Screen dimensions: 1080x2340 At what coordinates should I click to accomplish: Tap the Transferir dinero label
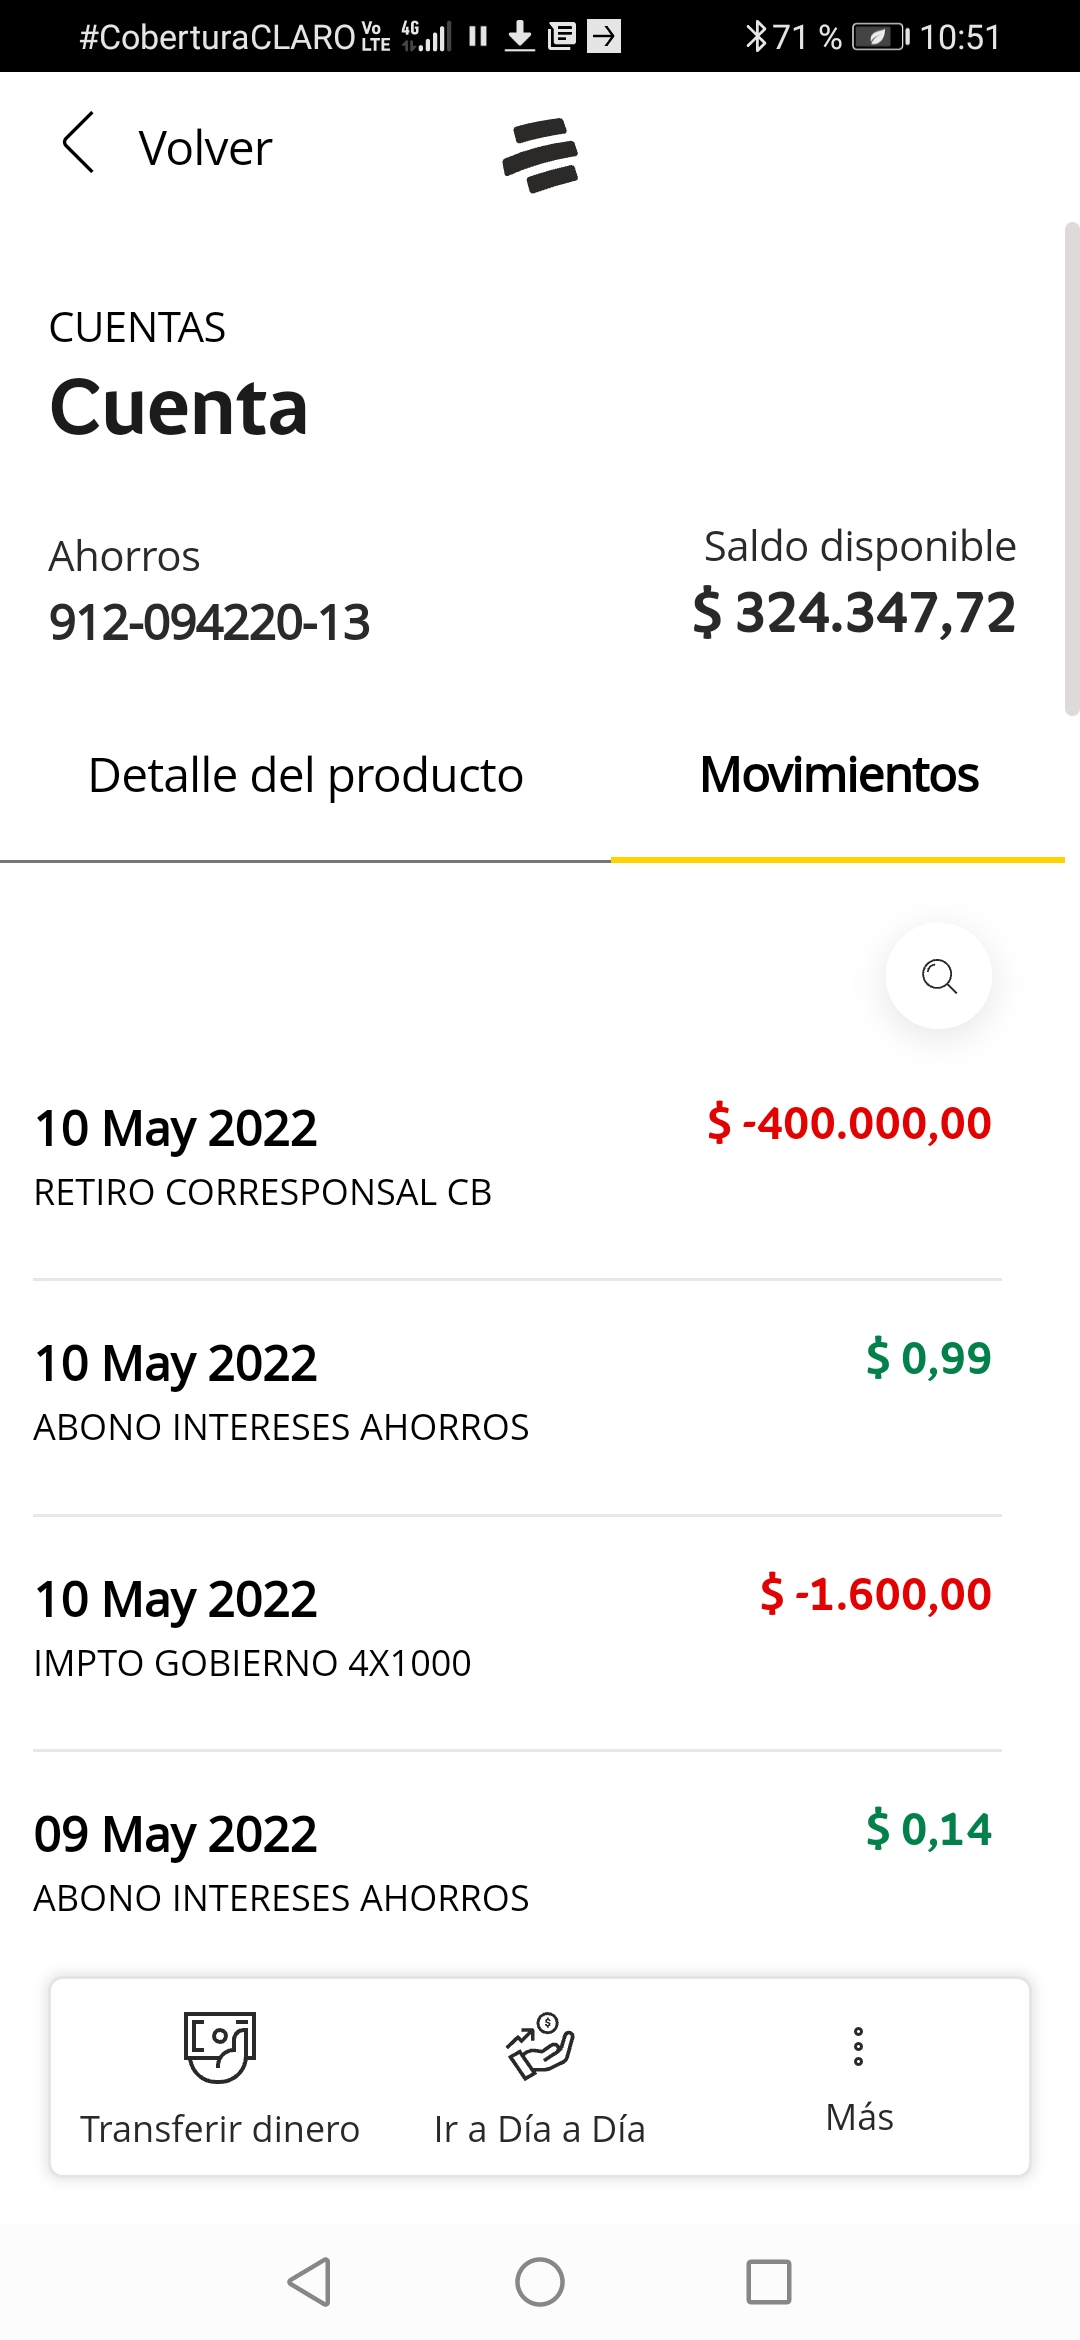pyautogui.click(x=220, y=2129)
